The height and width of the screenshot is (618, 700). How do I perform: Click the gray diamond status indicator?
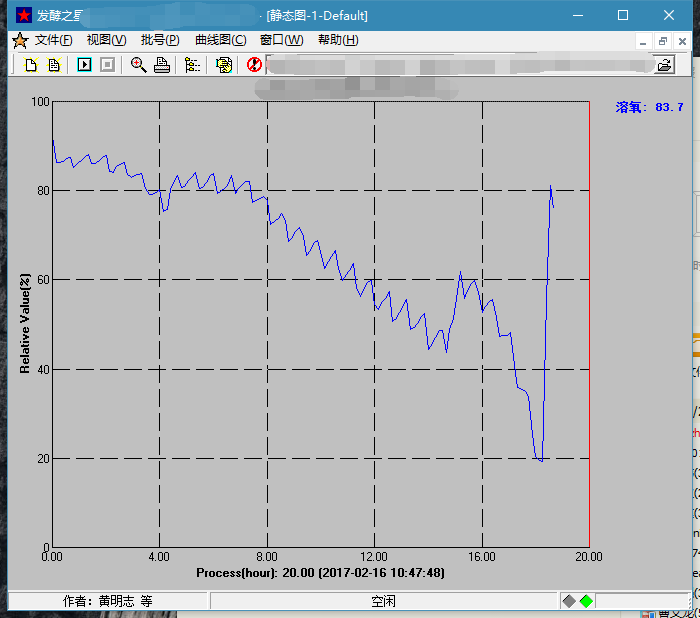click(x=569, y=601)
